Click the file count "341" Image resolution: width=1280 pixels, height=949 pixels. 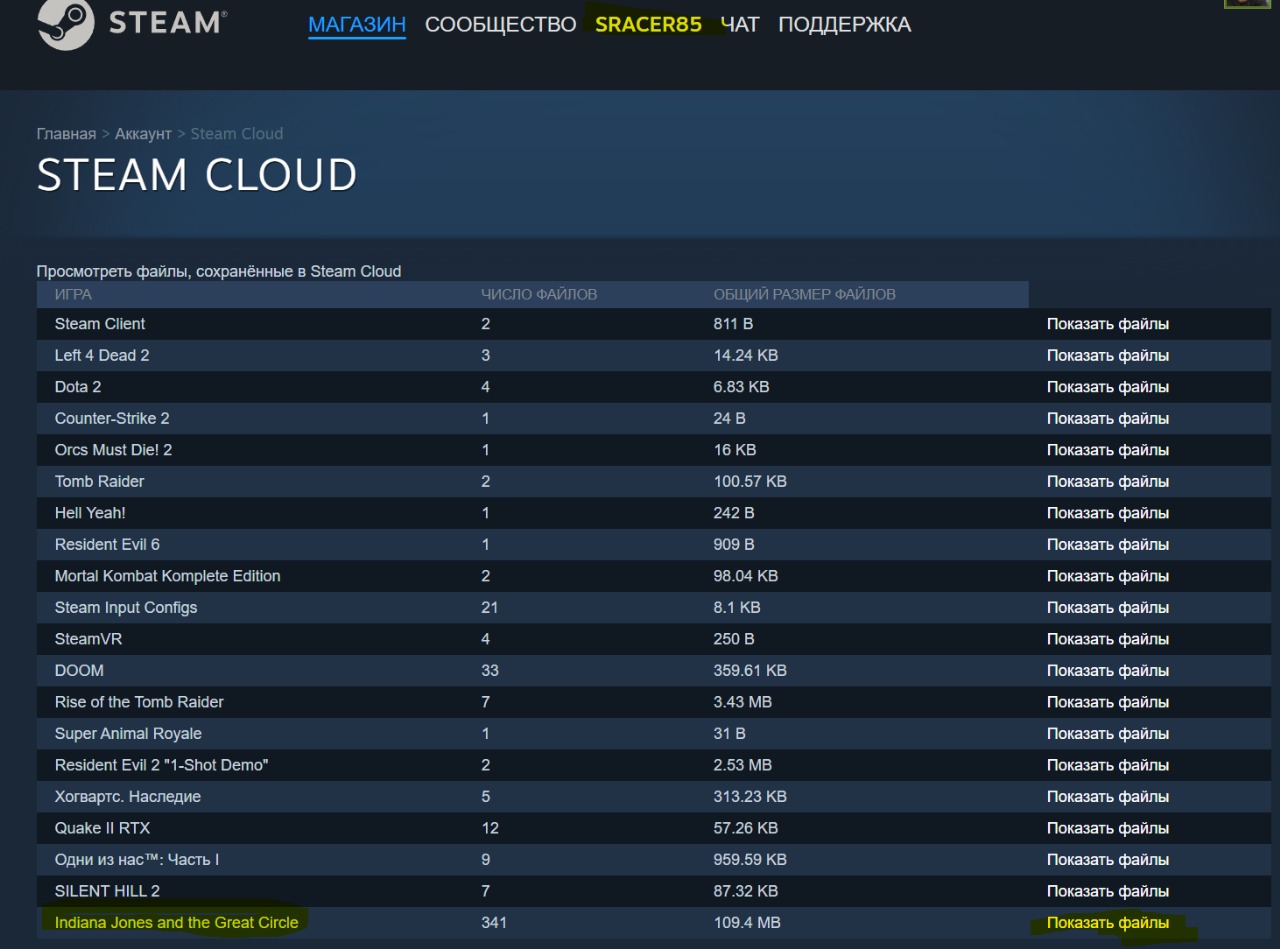pos(494,922)
